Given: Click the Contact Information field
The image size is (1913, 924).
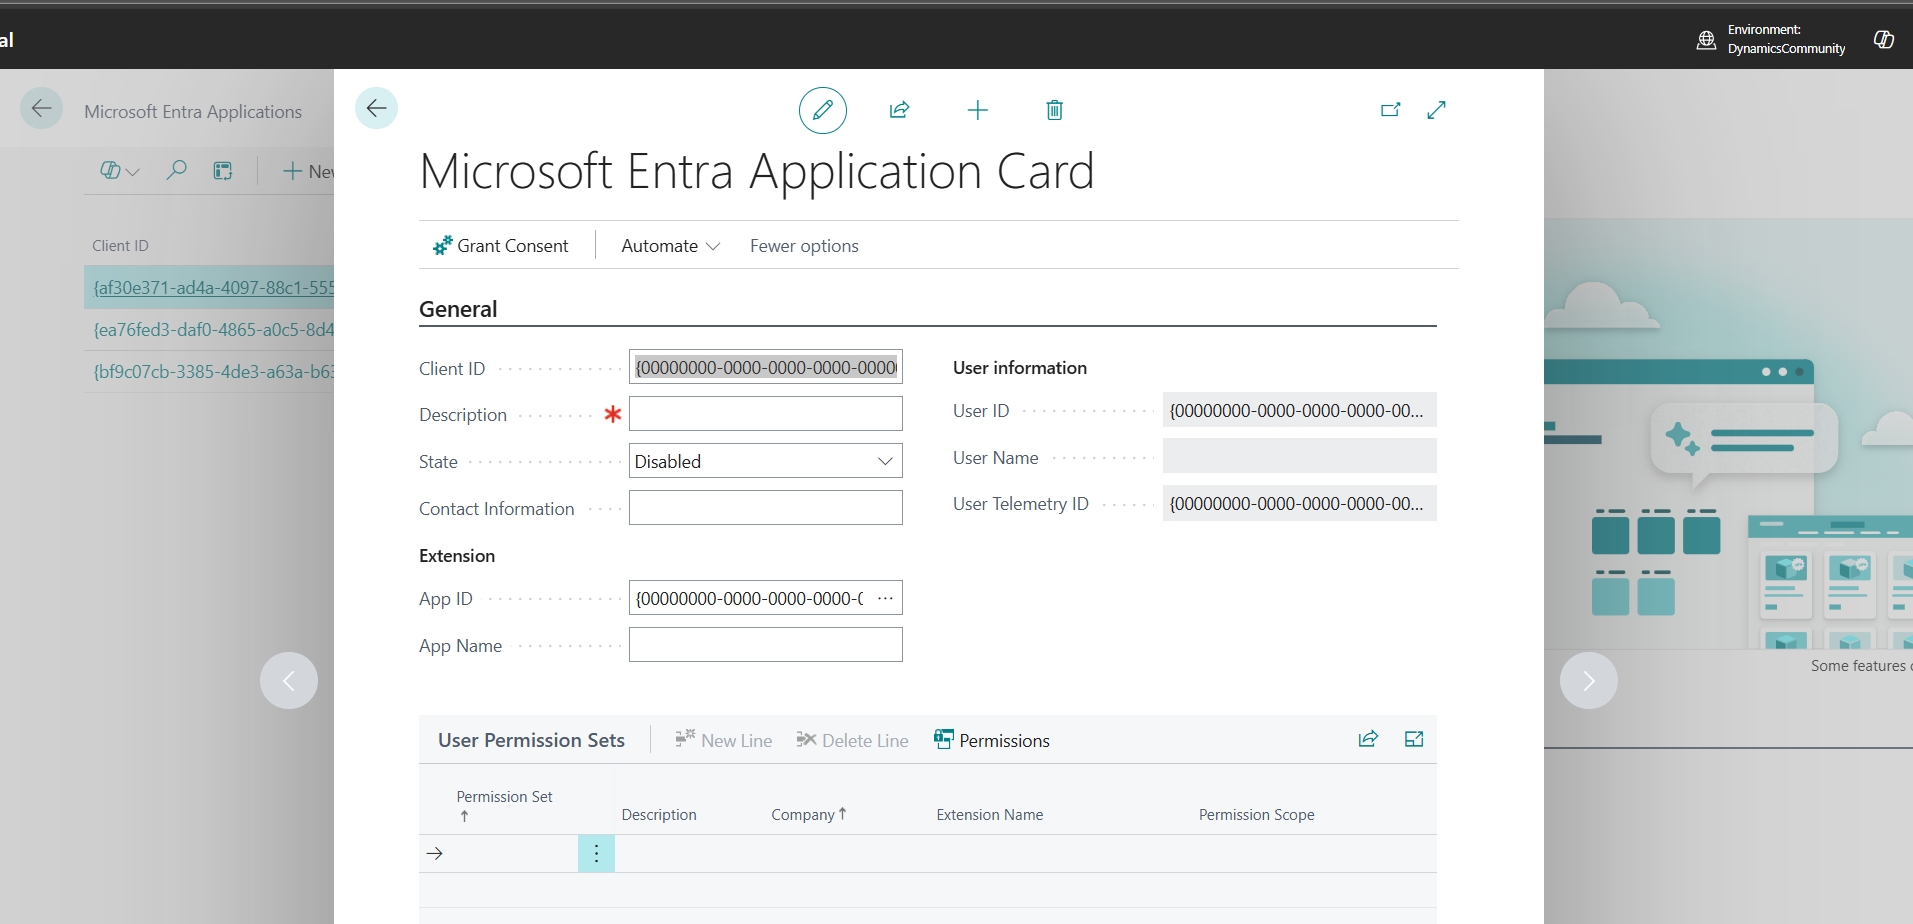Looking at the screenshot, I should click(765, 508).
